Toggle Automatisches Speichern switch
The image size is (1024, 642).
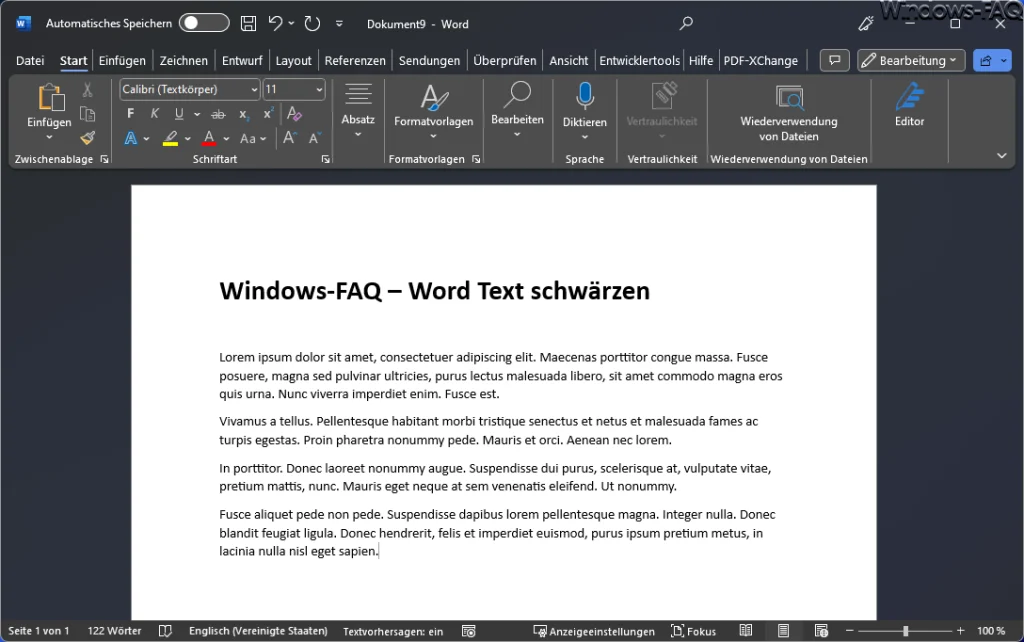204,24
